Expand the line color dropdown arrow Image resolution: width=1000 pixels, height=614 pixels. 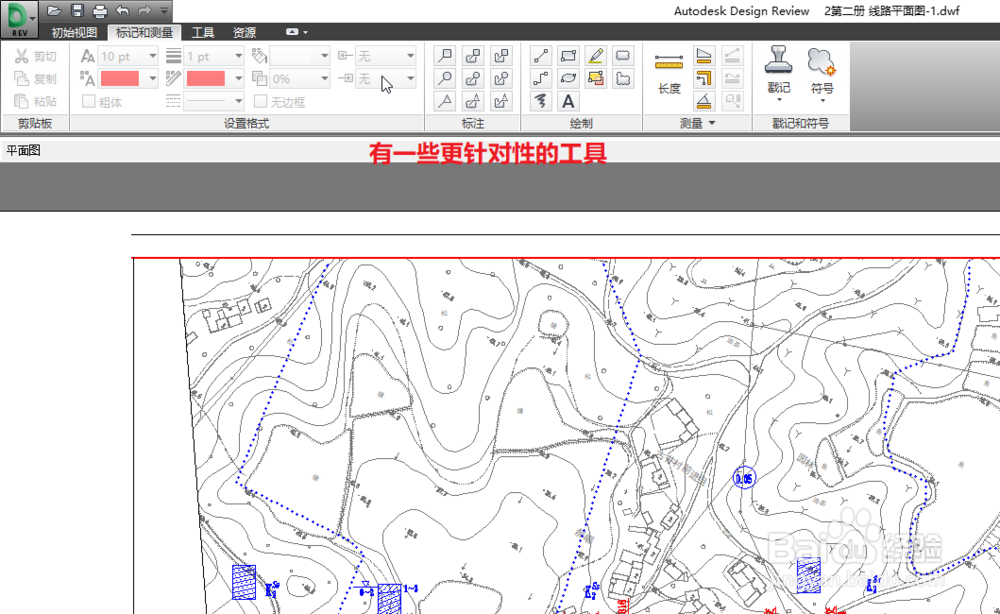click(x=239, y=78)
